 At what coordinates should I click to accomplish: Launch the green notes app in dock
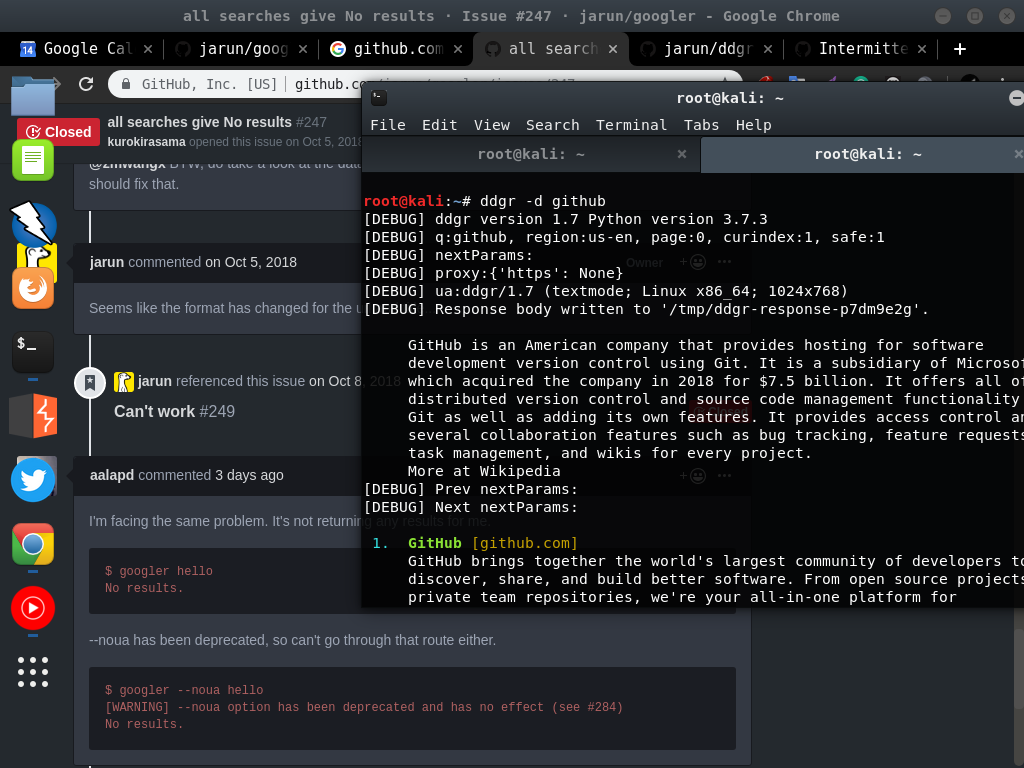pos(33,160)
